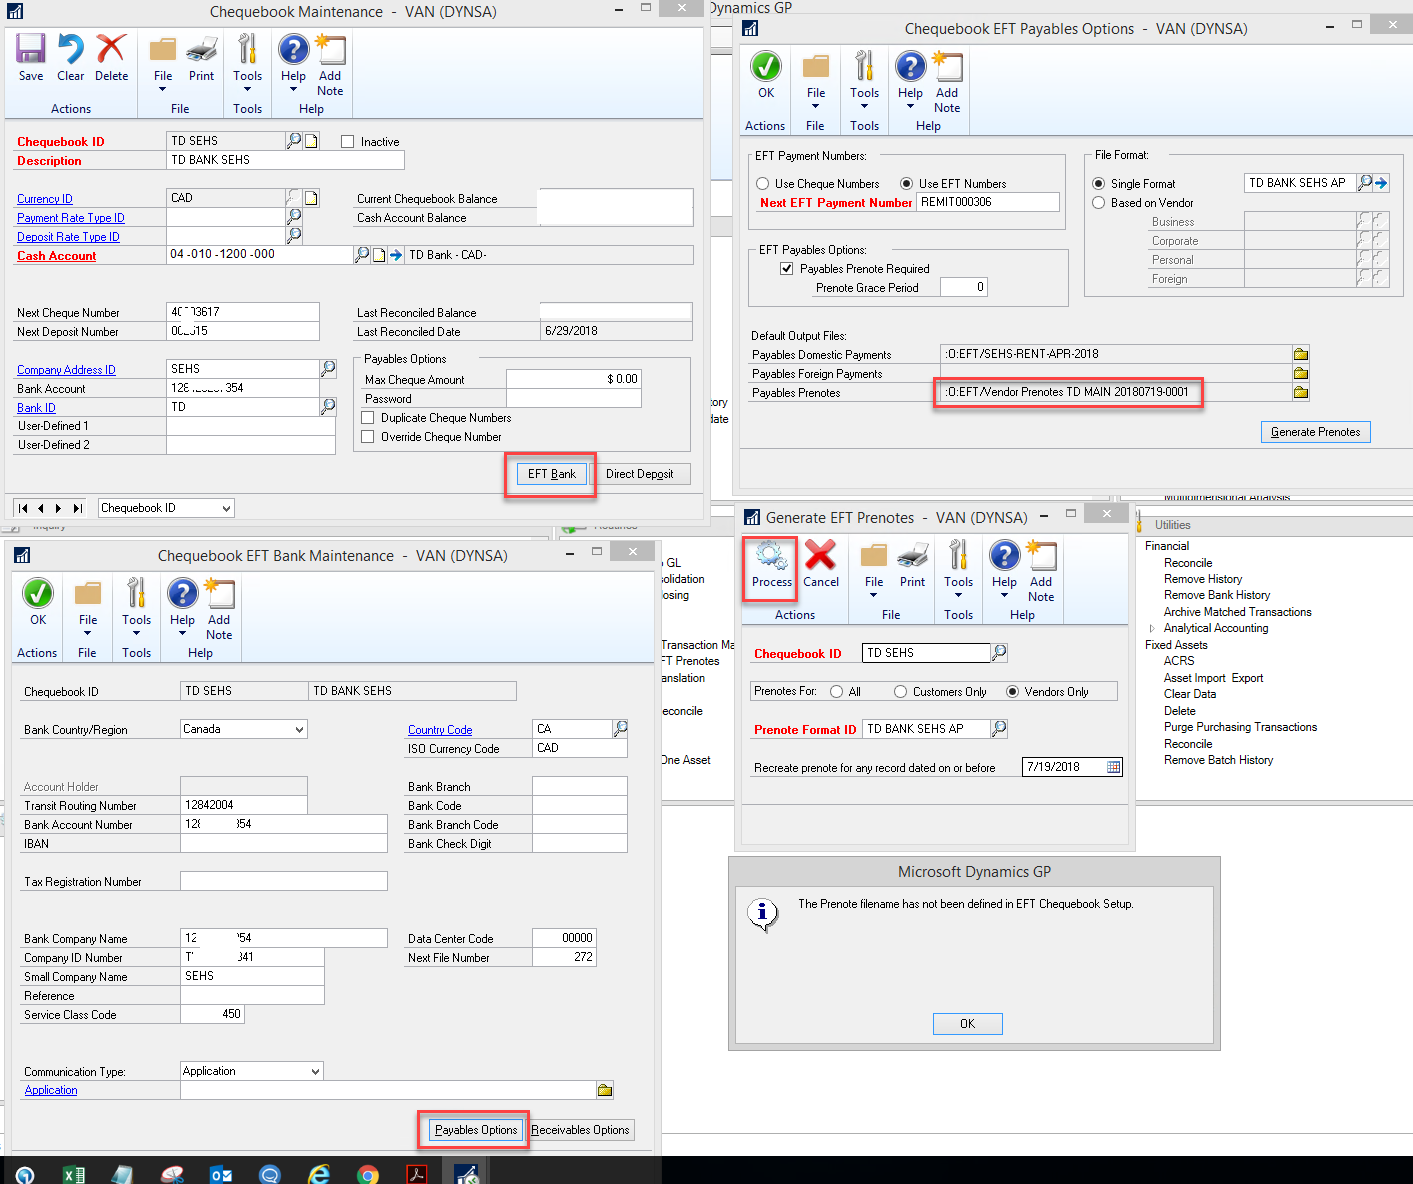Open the Chequebook ID lookup in Generate Prenotes

pos(998,652)
